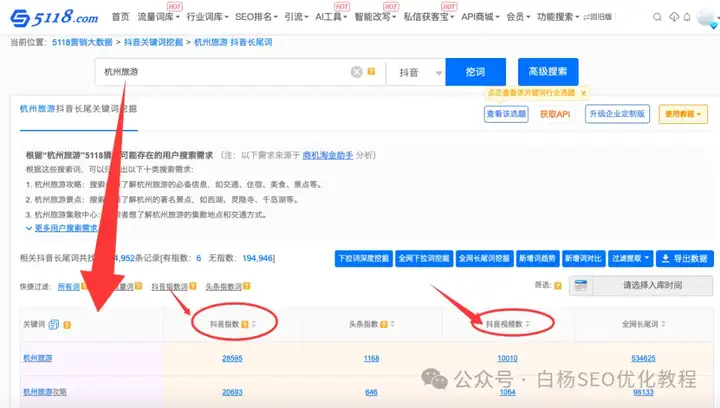Switch to old version via 回旧版
Viewport: 720px width, 408px height.
click(598, 17)
